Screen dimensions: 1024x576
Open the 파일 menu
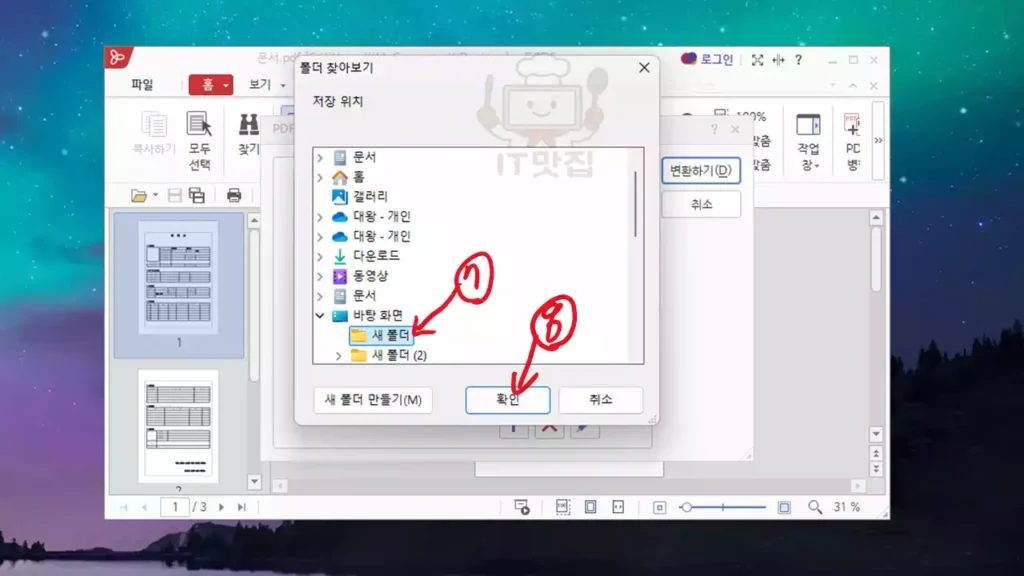point(143,85)
